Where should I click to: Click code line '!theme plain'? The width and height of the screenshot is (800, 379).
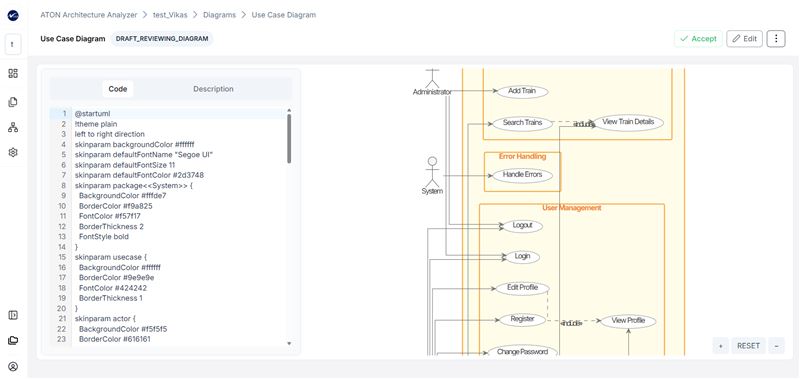96,124
